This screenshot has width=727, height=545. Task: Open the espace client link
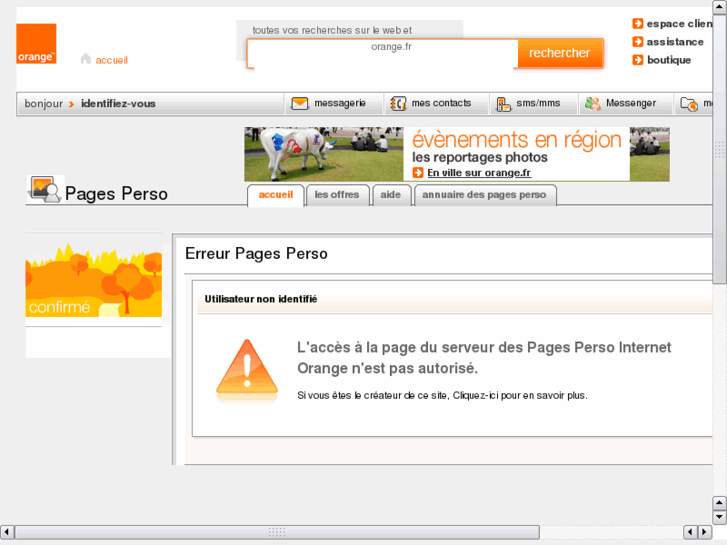[x=679, y=24]
